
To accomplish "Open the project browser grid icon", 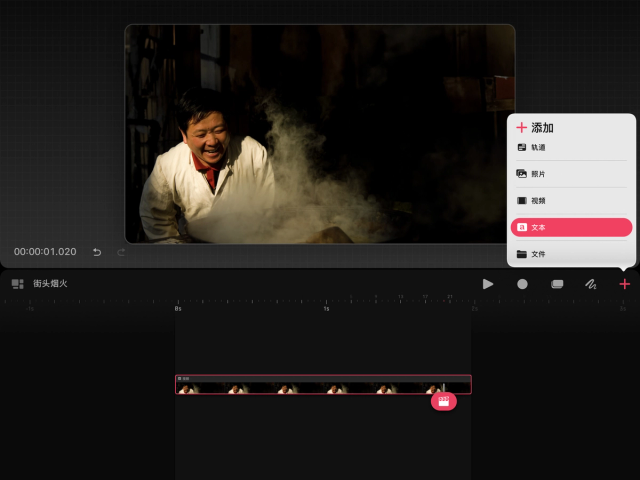I will (18, 284).
